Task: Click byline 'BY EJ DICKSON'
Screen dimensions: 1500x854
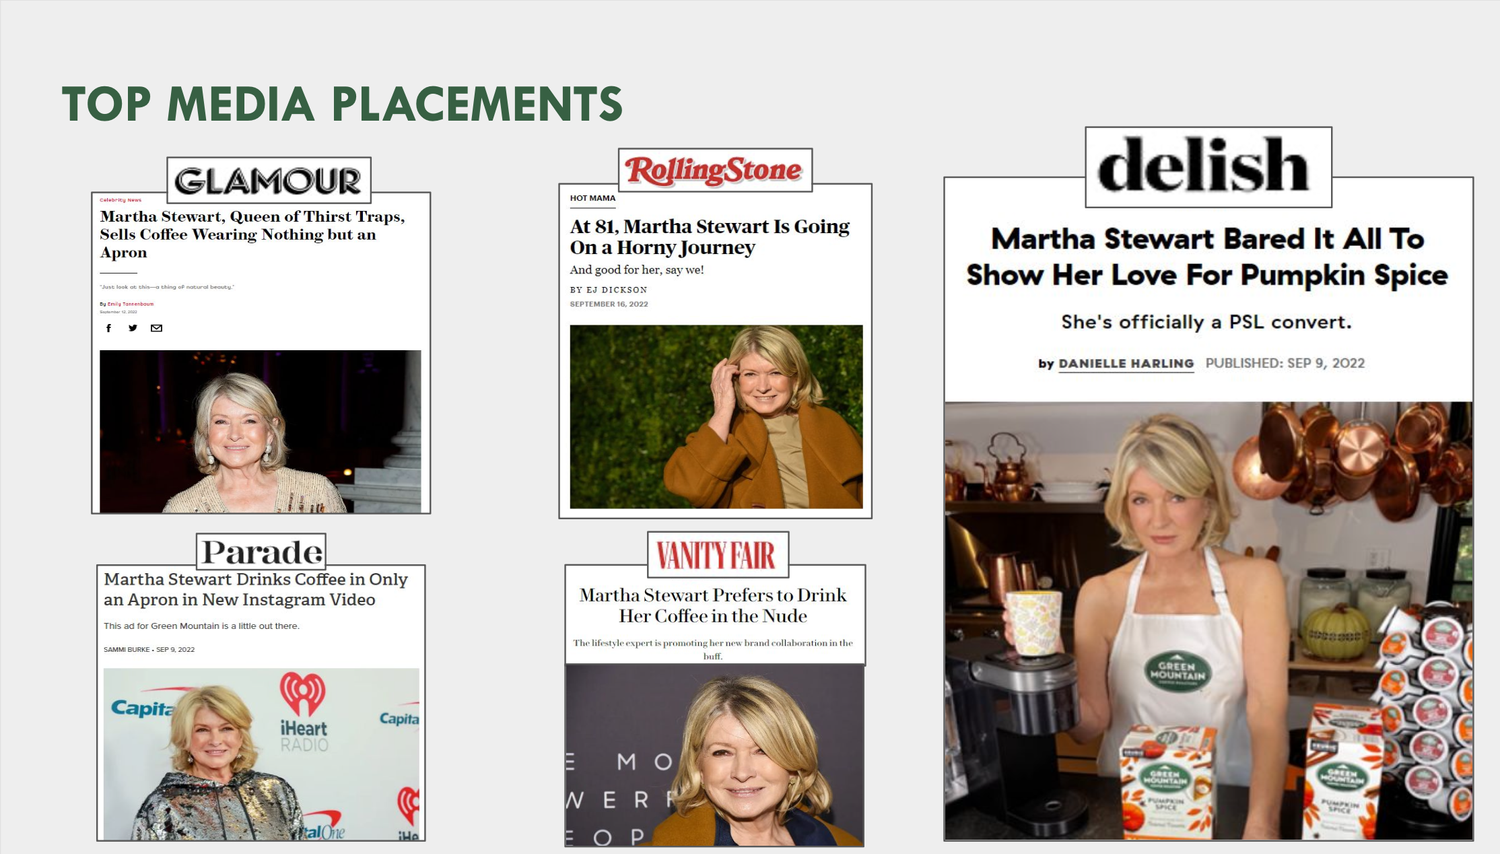Action: point(608,290)
